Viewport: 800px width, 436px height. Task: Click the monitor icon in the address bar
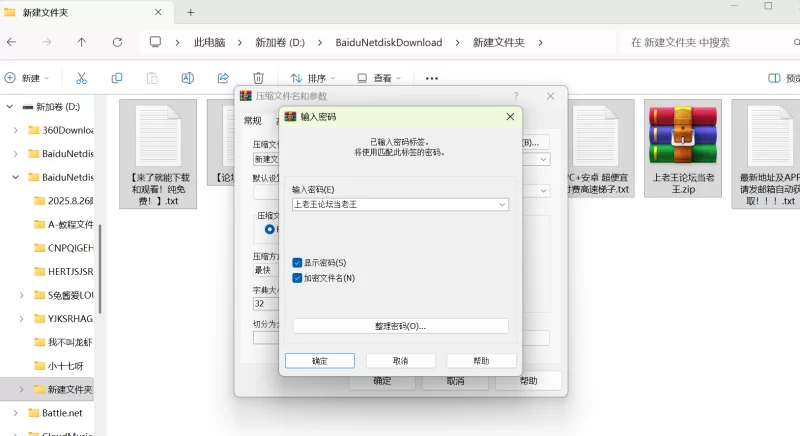(155, 42)
